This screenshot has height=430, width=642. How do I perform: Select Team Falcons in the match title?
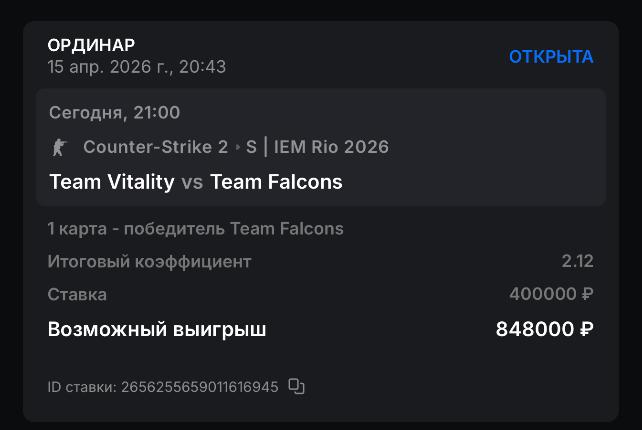pyautogui.click(x=276, y=182)
